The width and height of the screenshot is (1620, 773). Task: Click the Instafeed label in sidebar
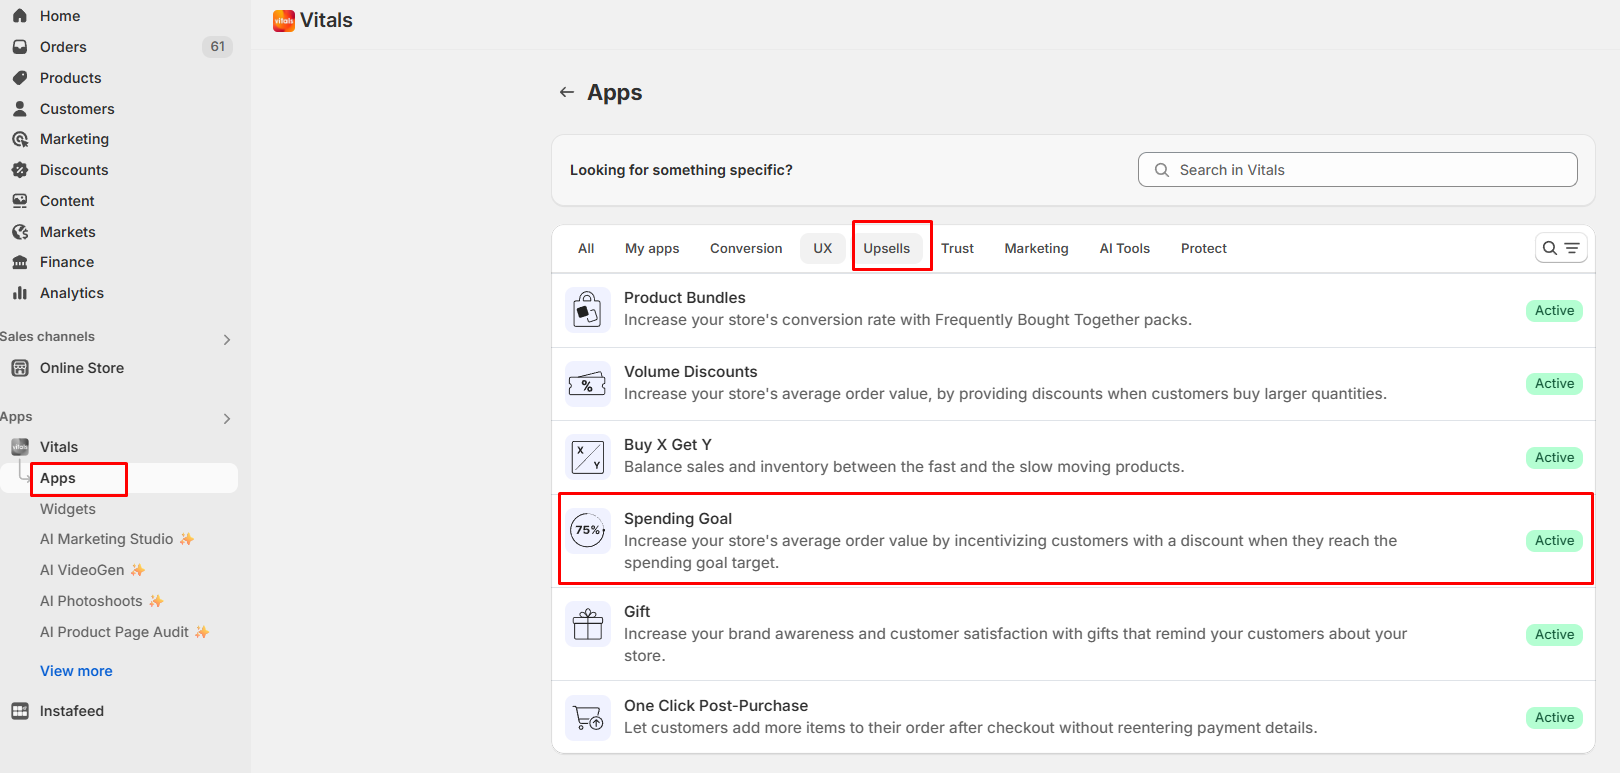pos(72,711)
